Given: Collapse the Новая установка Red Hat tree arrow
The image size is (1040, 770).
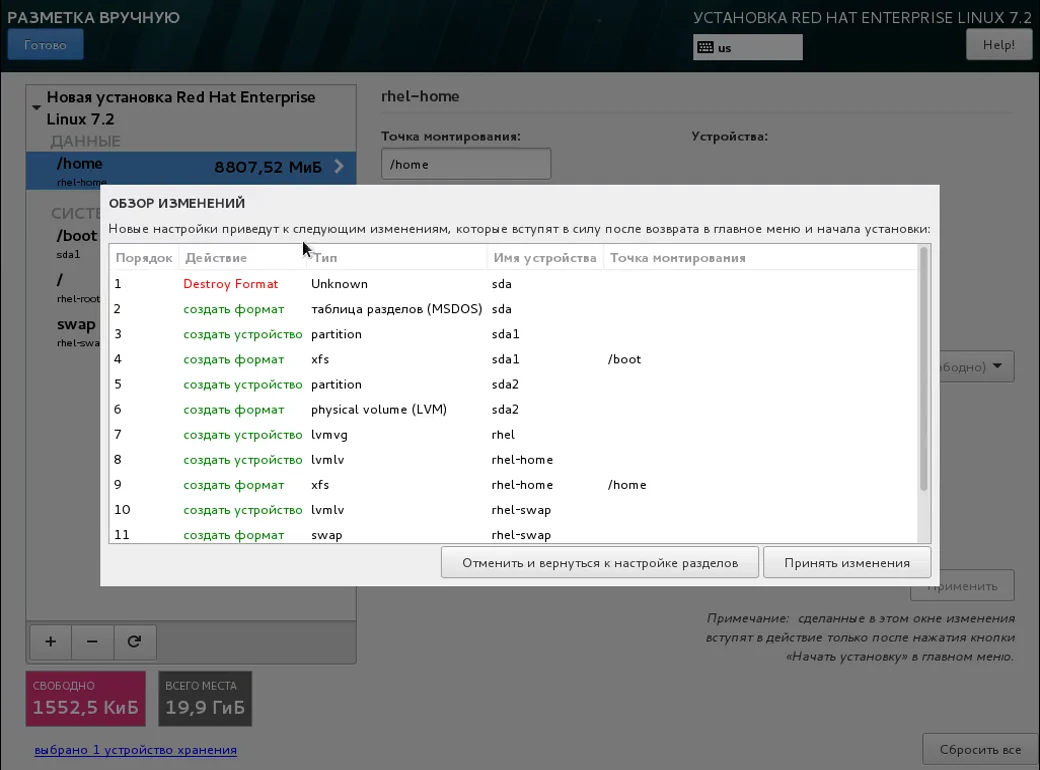Looking at the screenshot, I should tap(36, 107).
